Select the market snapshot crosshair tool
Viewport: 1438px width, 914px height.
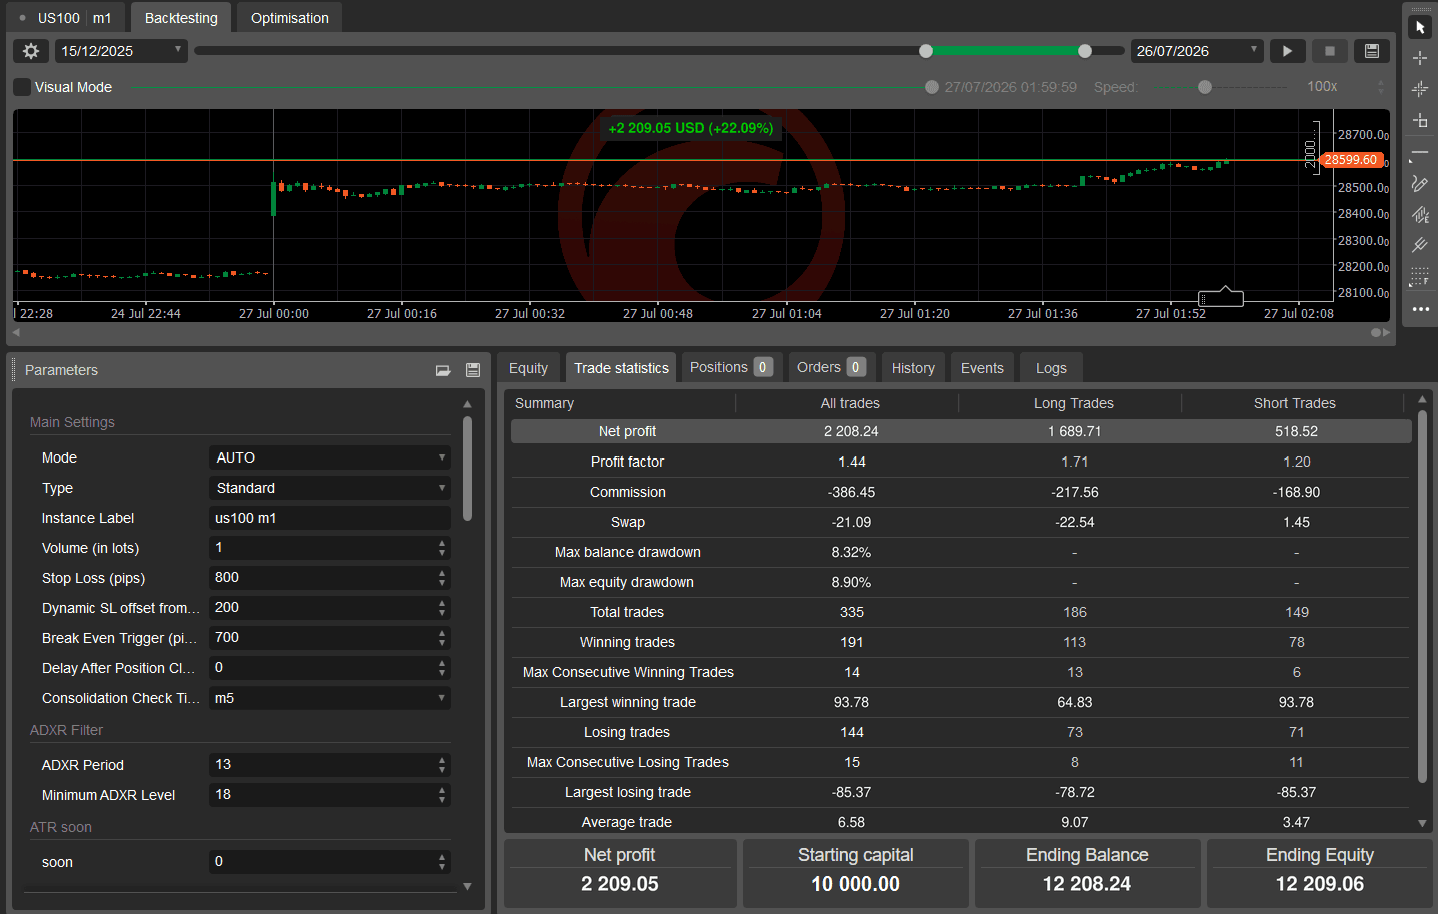[x=1420, y=90]
